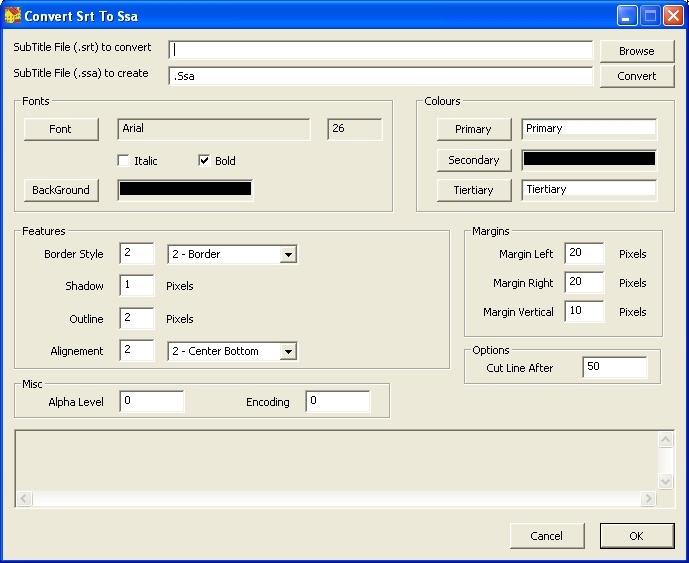Click the Primary colour display field
Screen dimensions: 689x563
(589, 129)
